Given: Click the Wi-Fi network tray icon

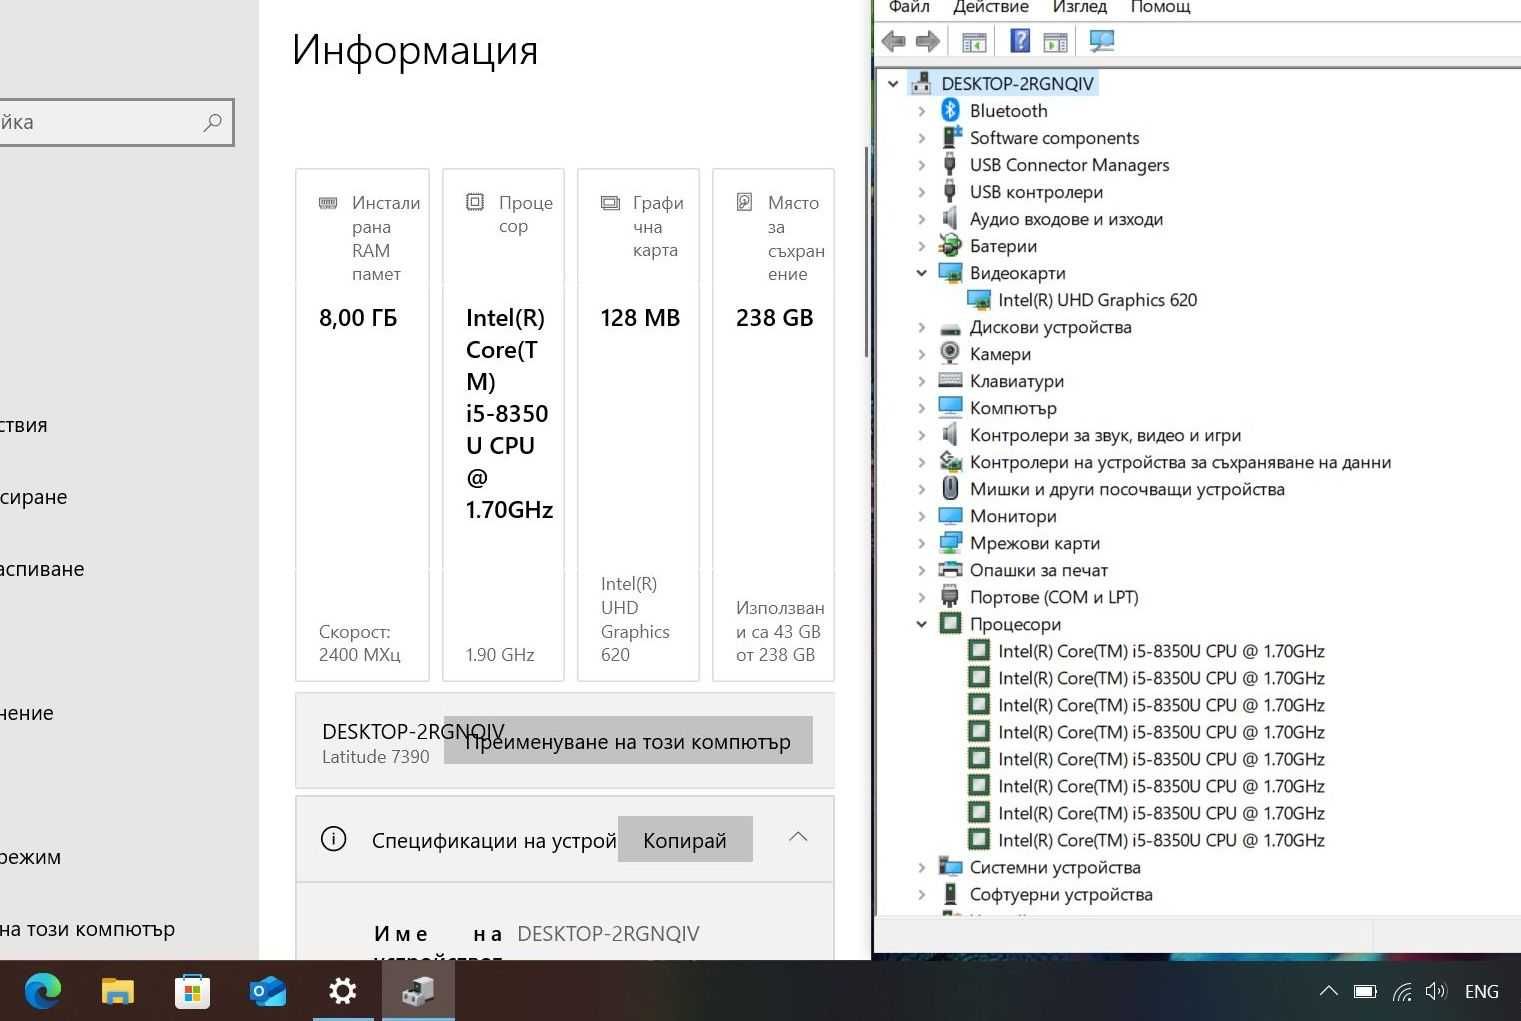Looking at the screenshot, I should point(1402,992).
